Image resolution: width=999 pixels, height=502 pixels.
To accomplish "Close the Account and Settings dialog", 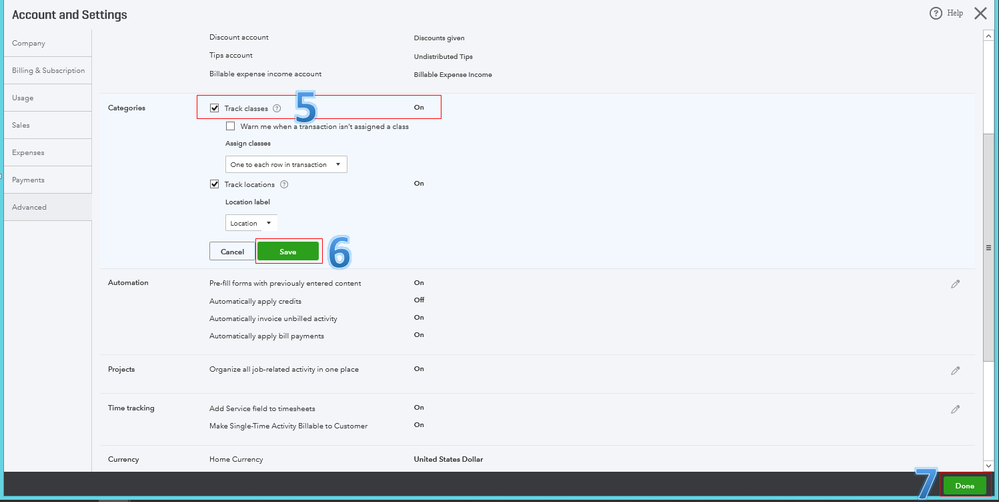I will pyautogui.click(x=981, y=13).
